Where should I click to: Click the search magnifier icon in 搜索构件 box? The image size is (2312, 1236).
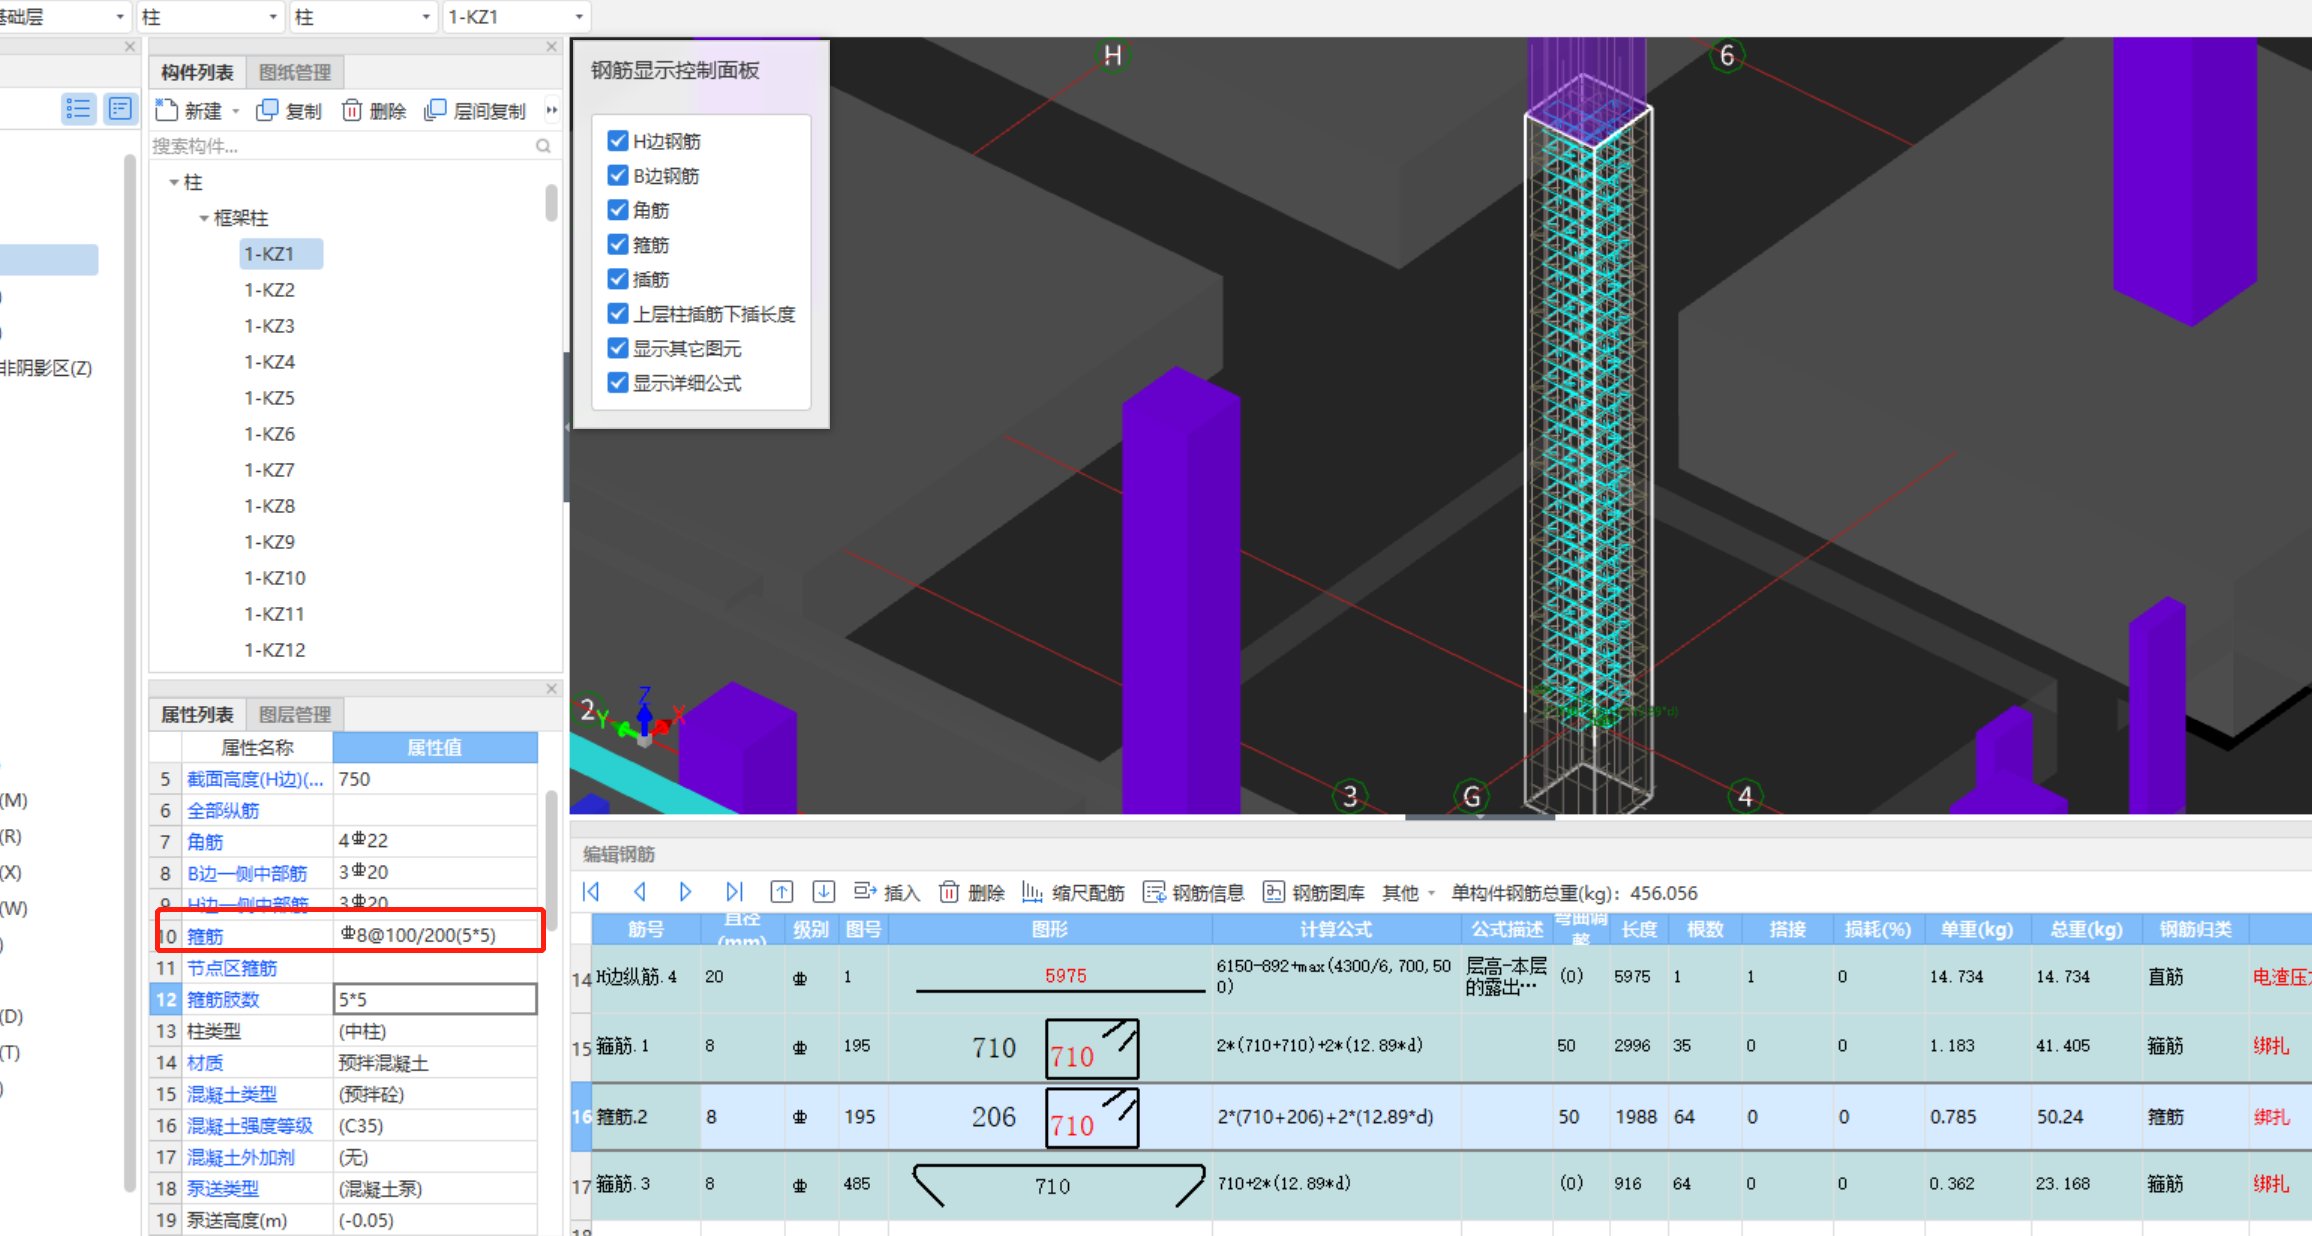[x=543, y=146]
